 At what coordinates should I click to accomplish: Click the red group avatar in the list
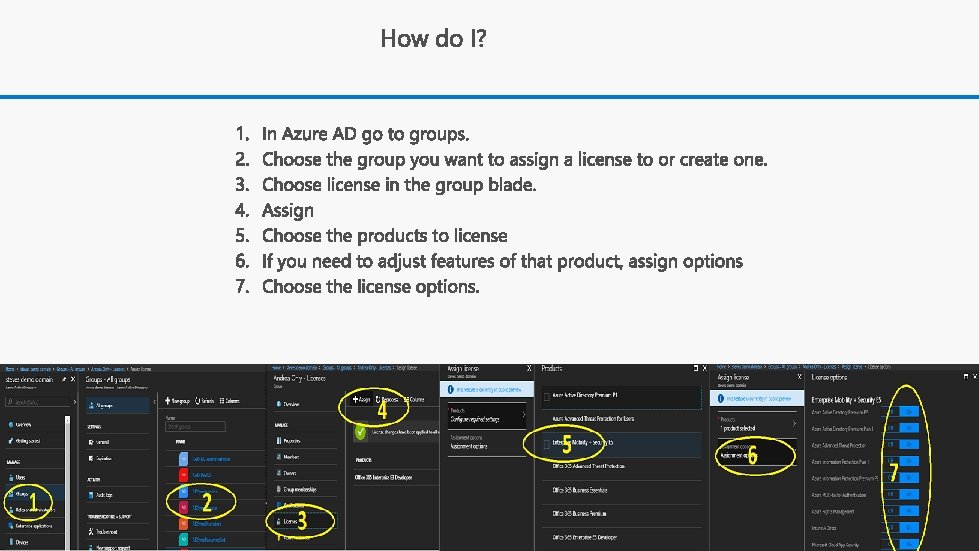[x=183, y=475]
